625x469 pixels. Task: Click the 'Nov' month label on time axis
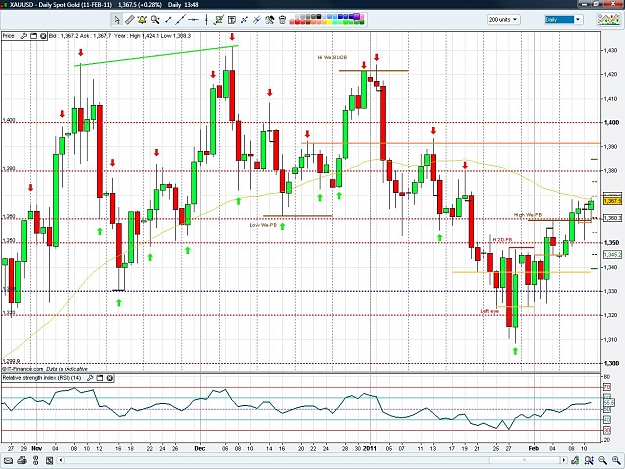point(37,448)
